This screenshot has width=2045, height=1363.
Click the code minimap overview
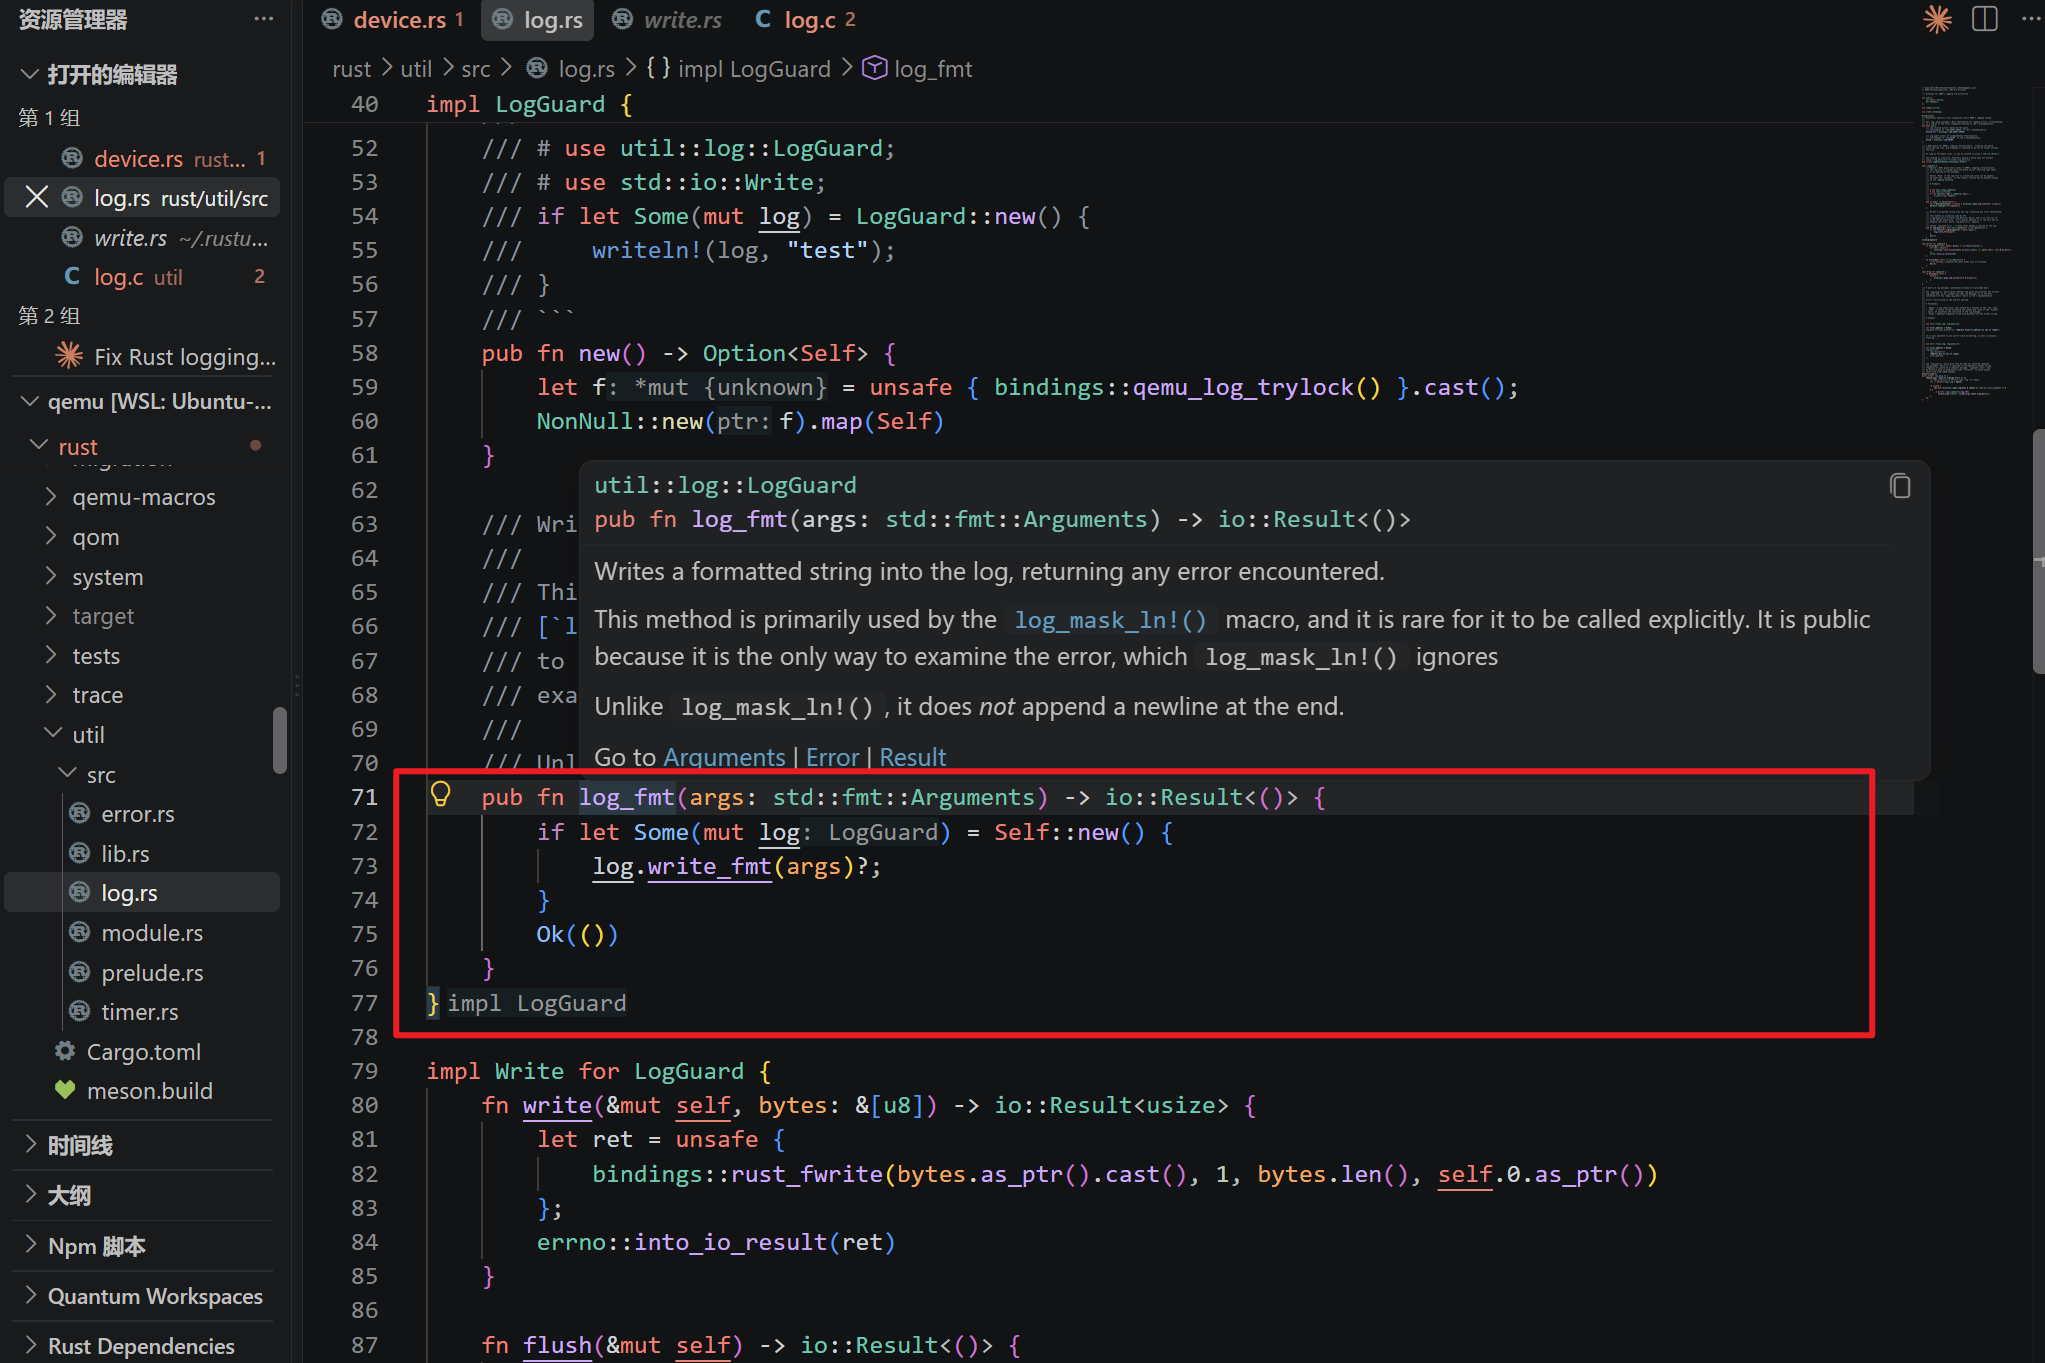[x=1964, y=244]
